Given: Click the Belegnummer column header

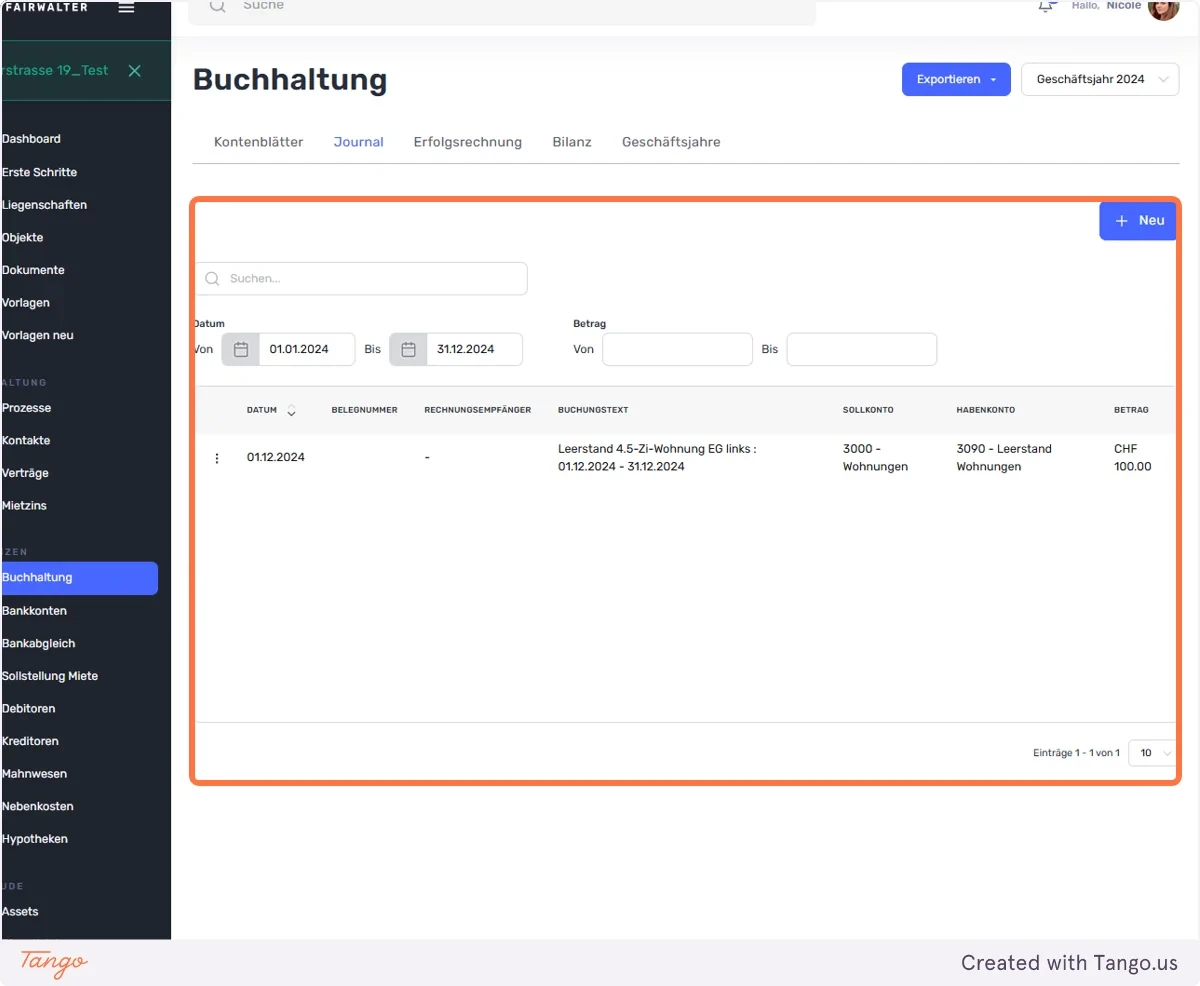Looking at the screenshot, I should 365,410.
